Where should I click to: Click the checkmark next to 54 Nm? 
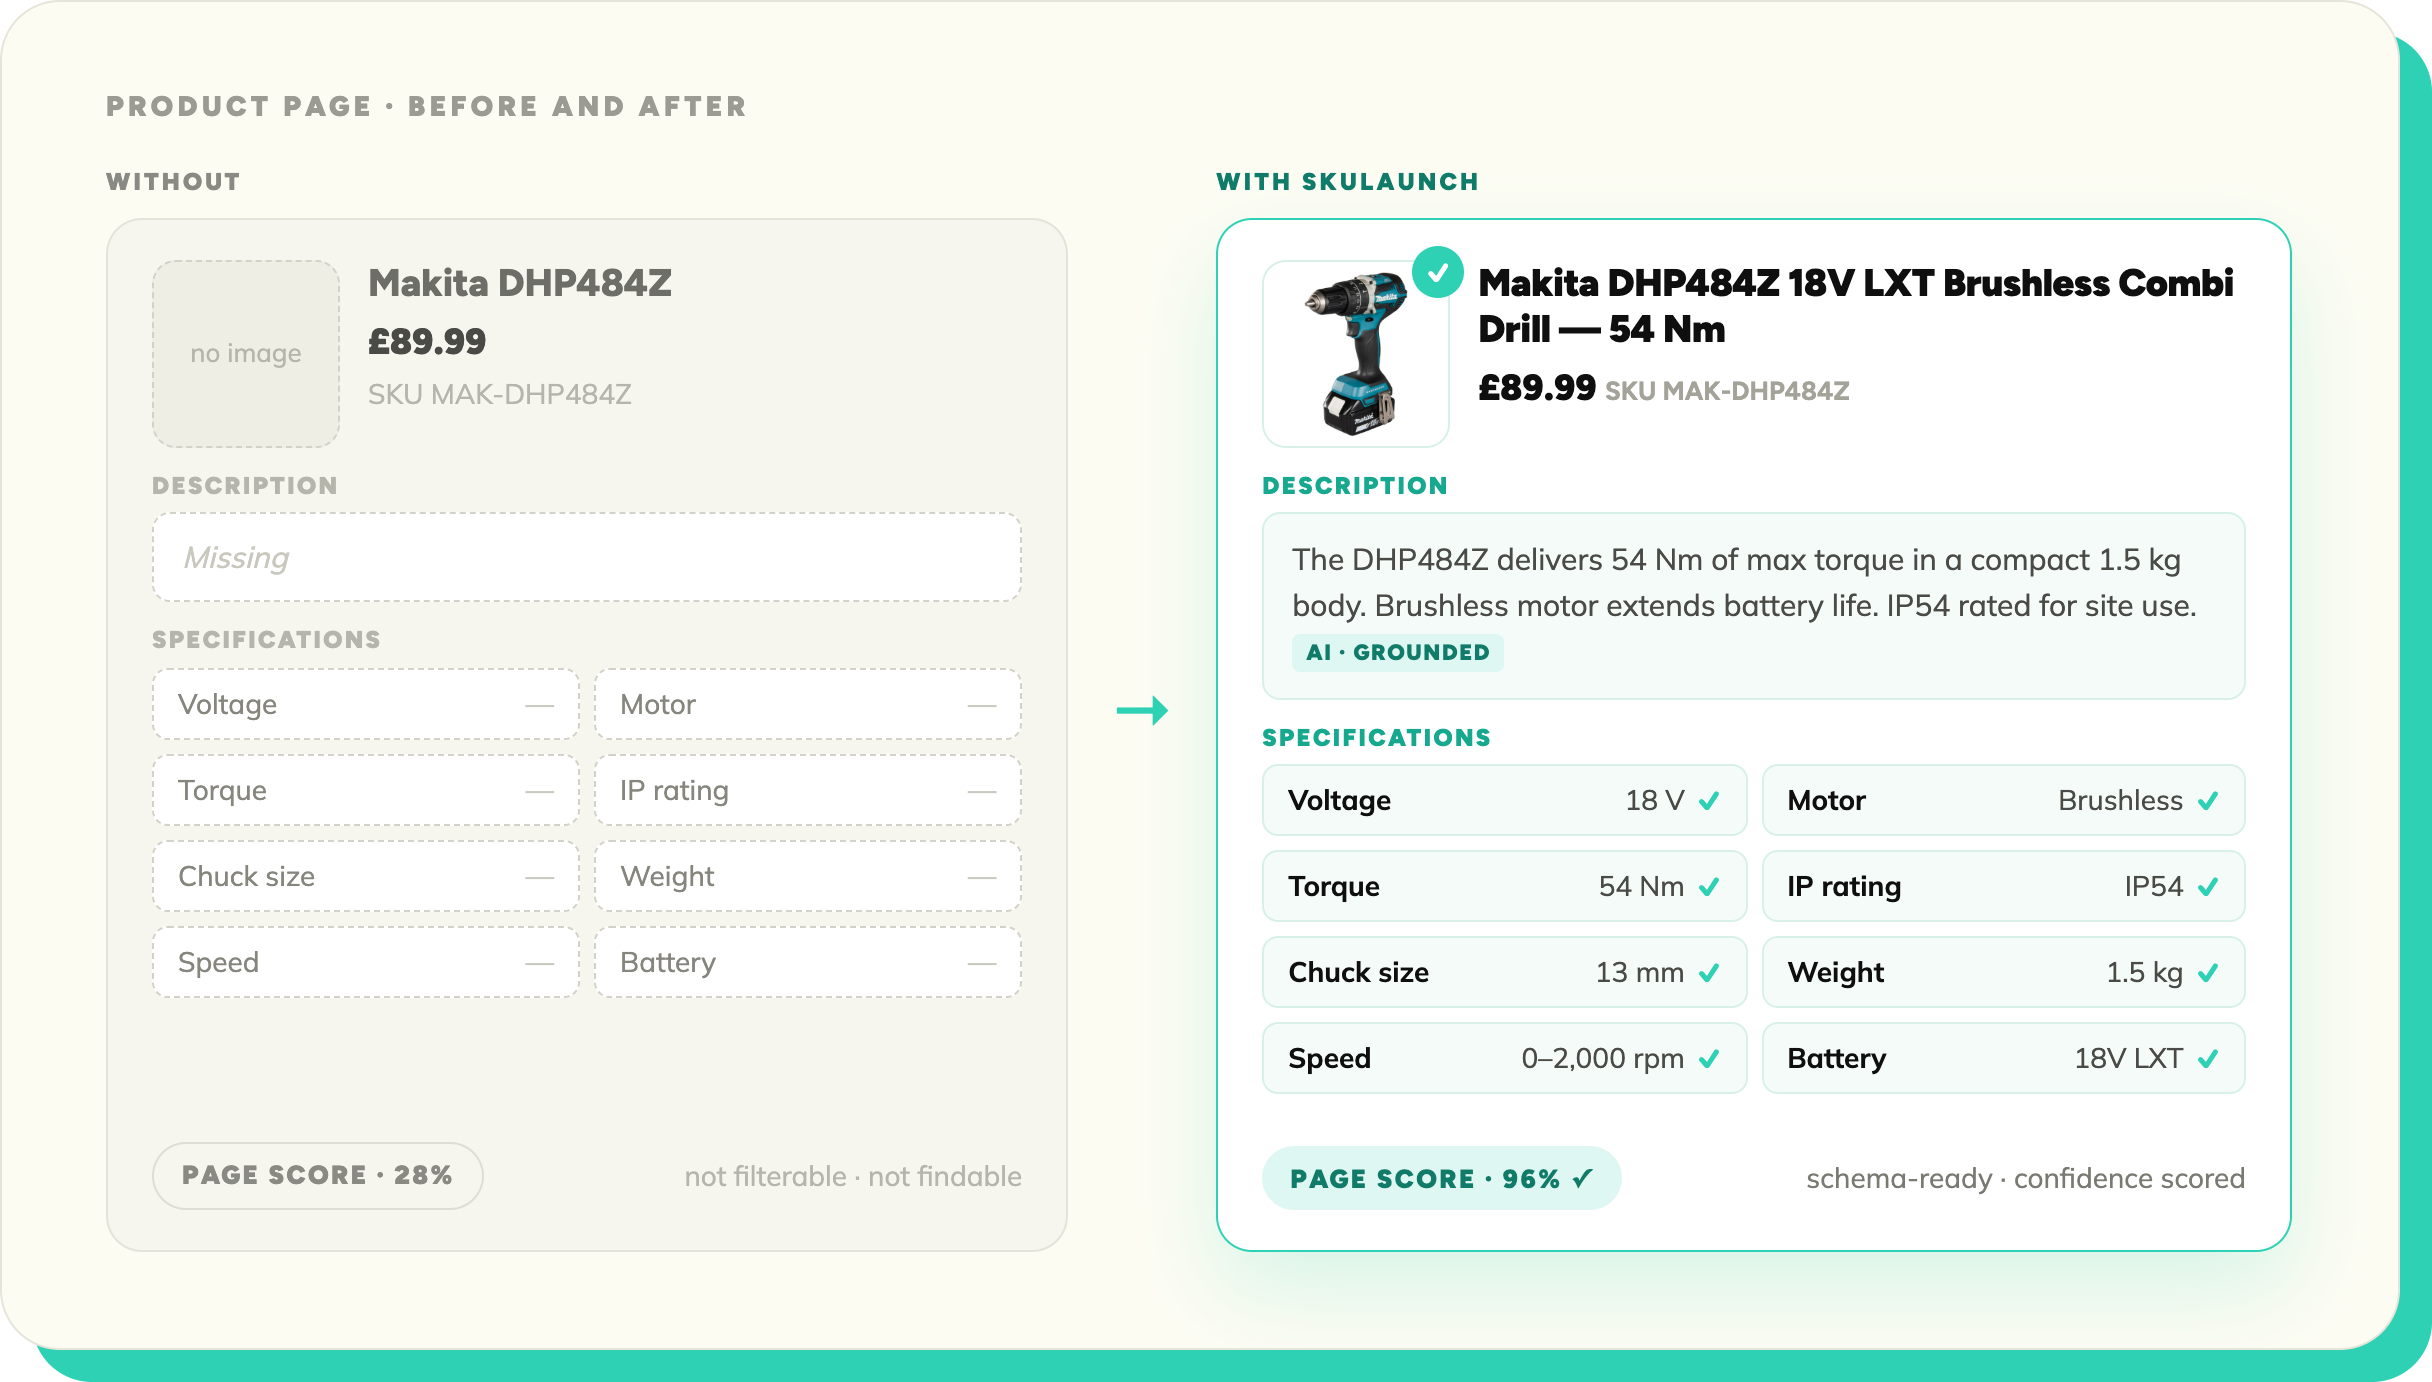coord(1710,887)
